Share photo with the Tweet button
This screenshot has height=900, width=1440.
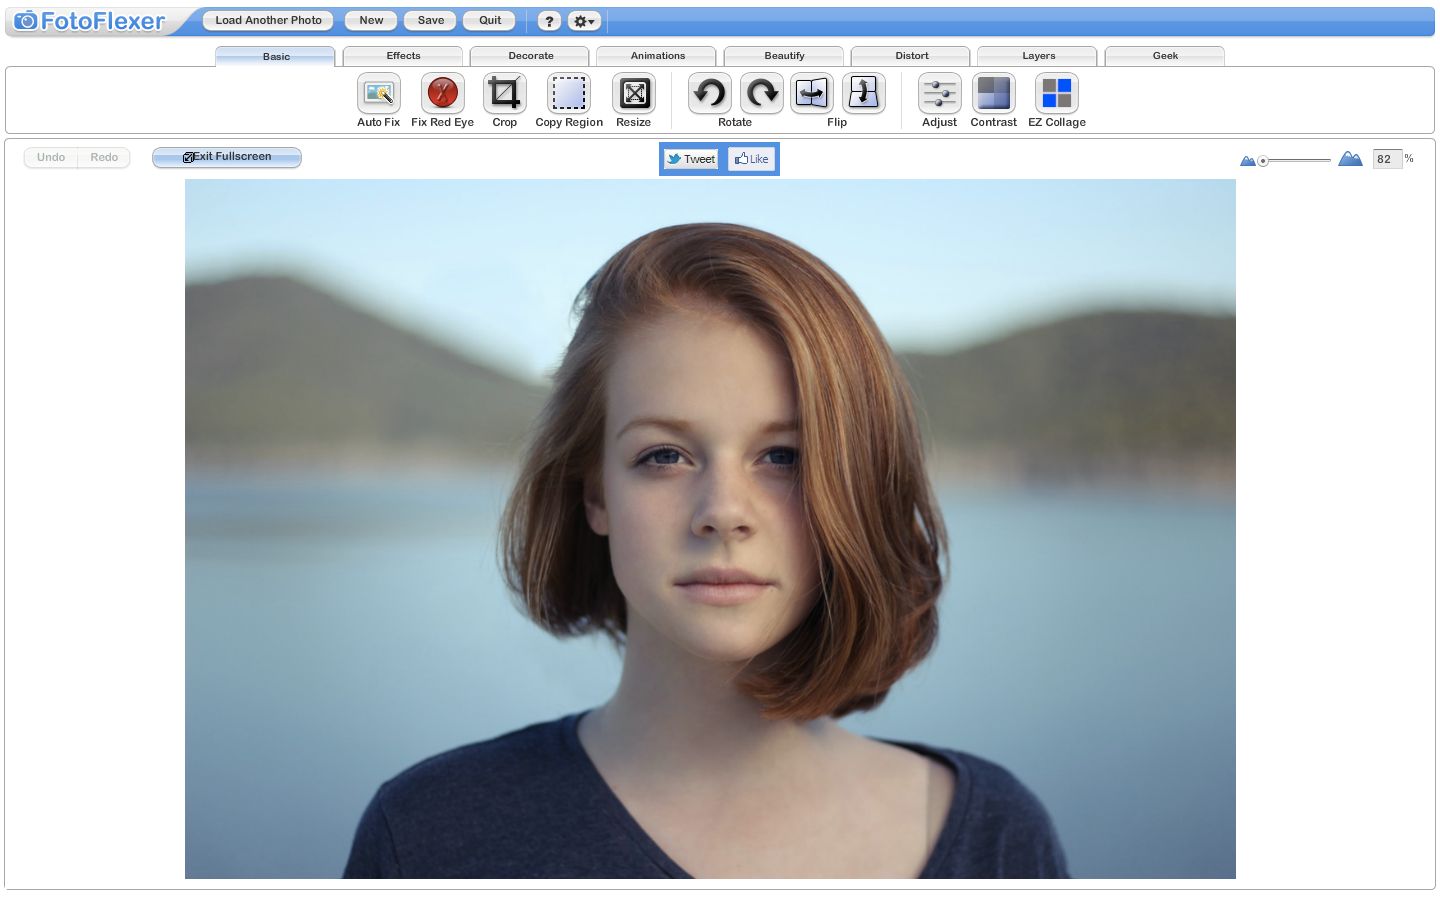pos(692,159)
